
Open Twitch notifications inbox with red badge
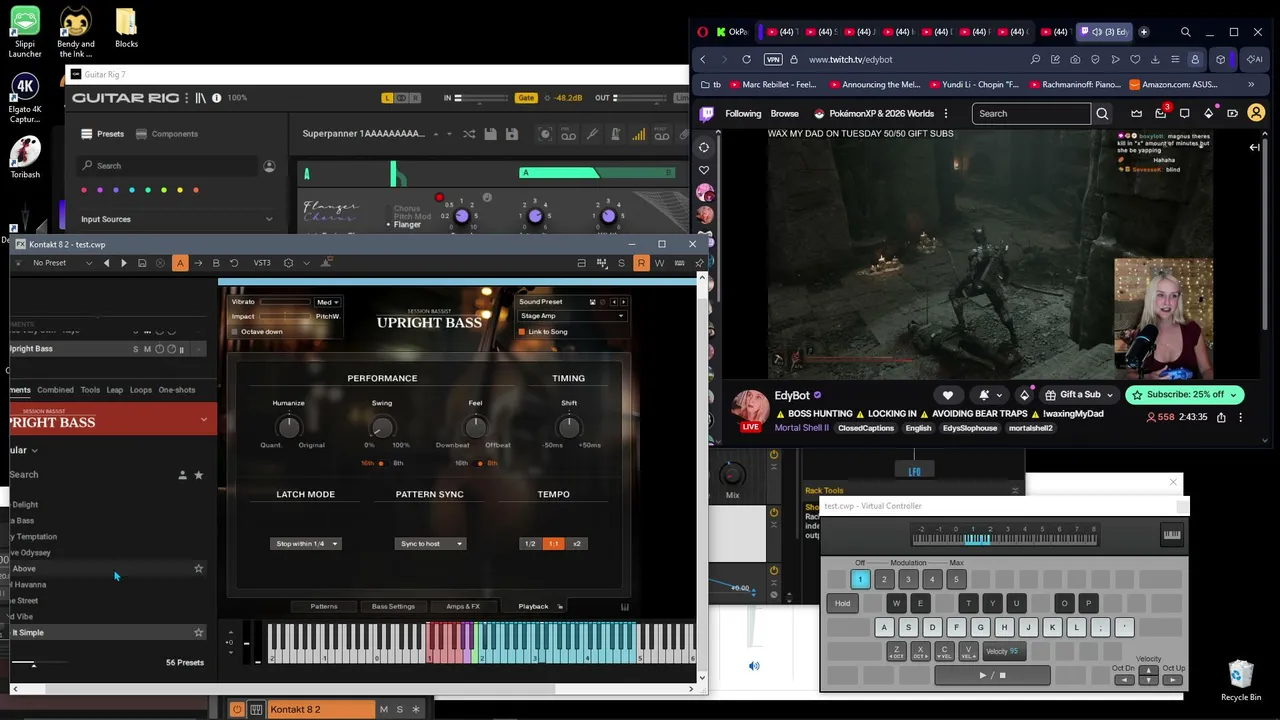1160,113
